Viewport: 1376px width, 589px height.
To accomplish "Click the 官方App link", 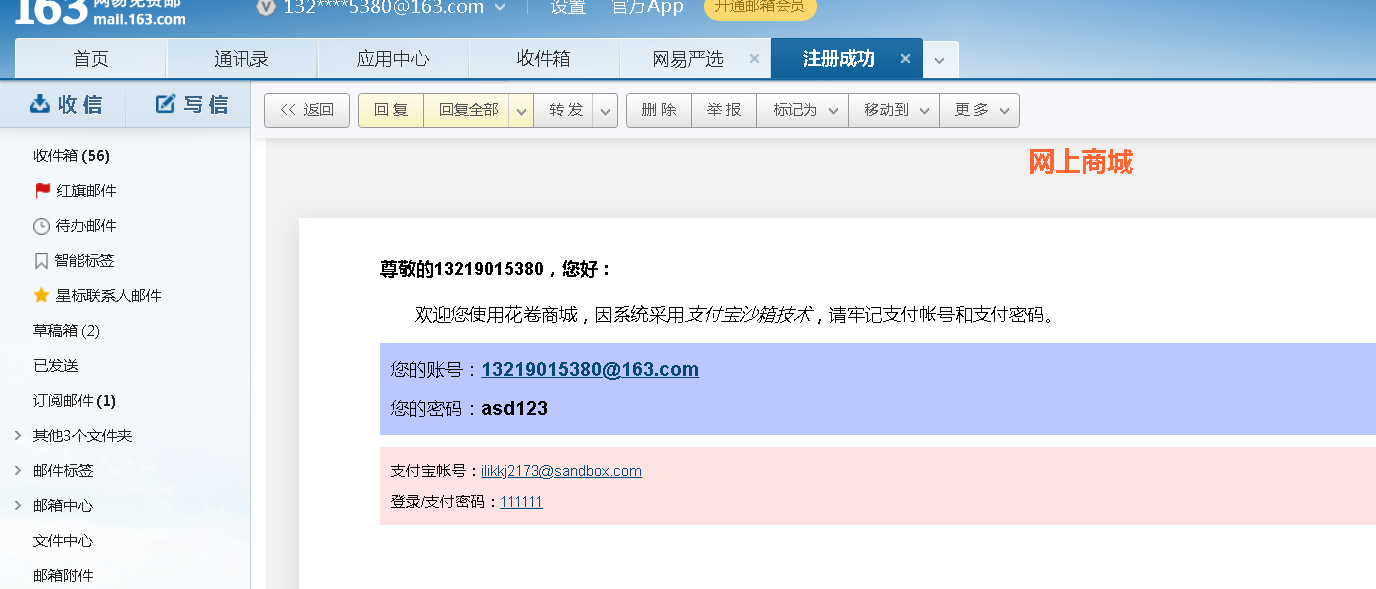I will point(647,7).
